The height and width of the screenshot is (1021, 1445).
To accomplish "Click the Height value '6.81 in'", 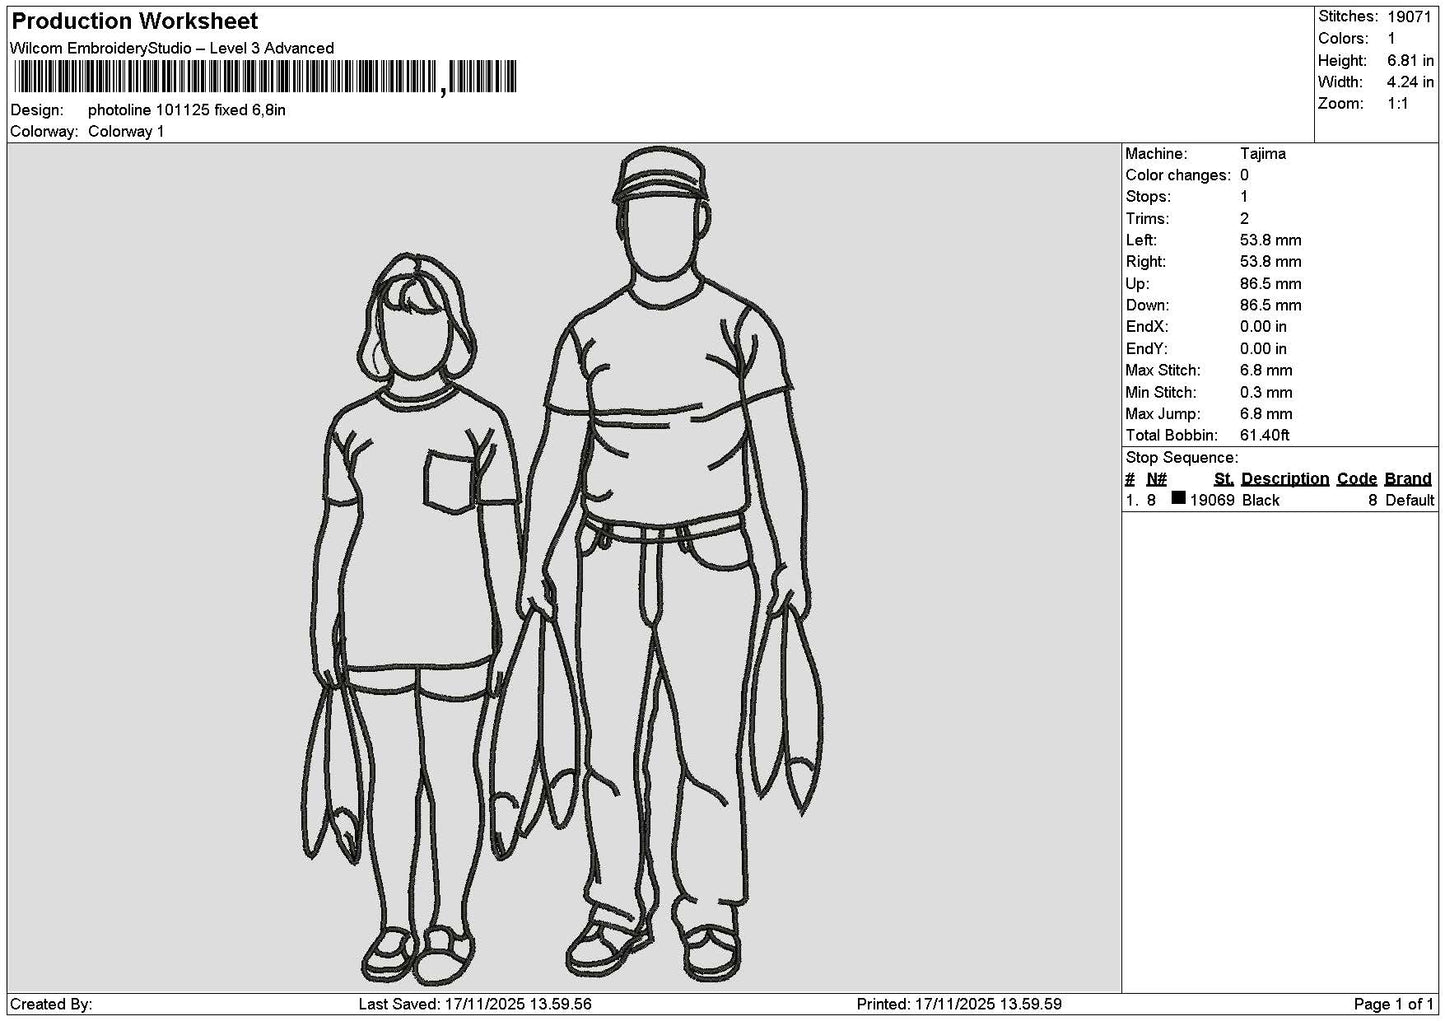I will (x=1410, y=61).
